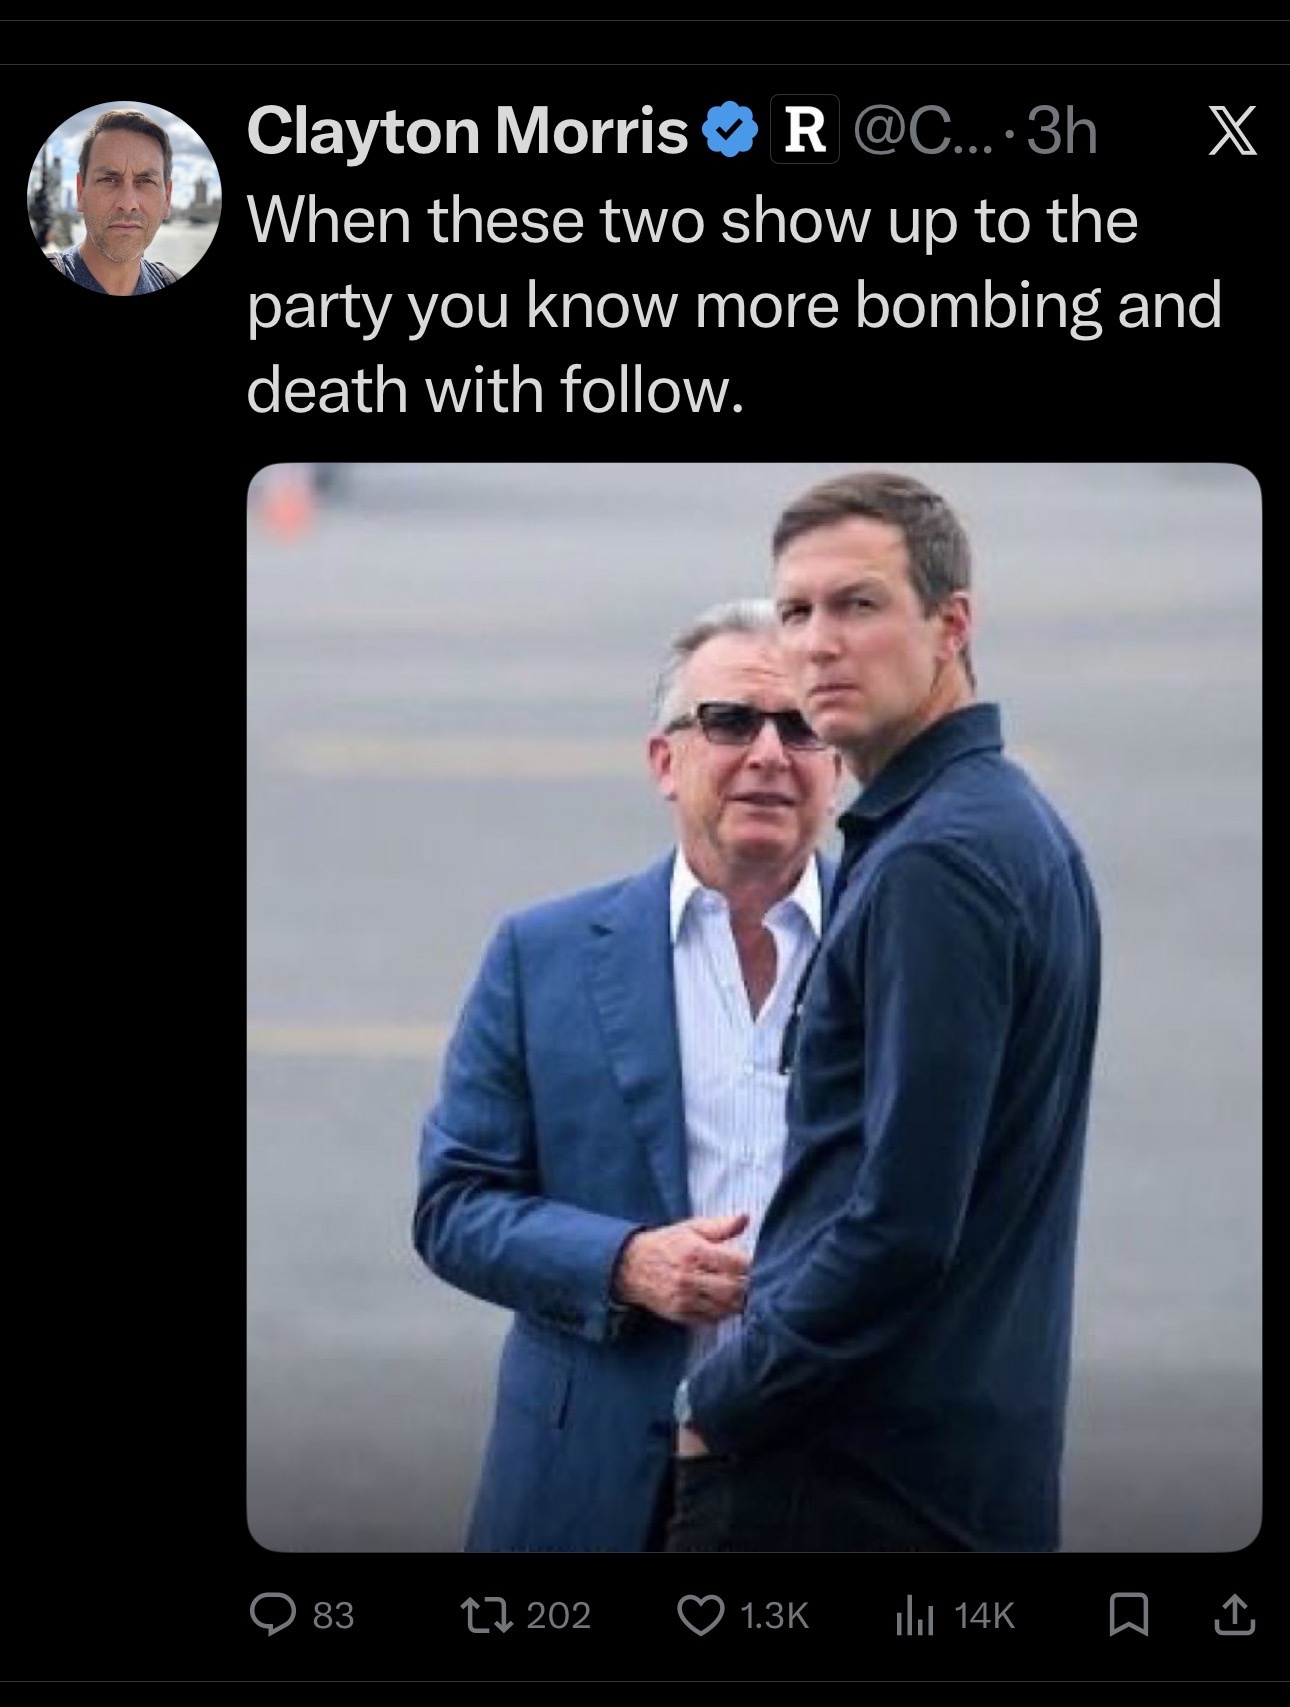The height and width of the screenshot is (1707, 1290).
Task: Open the Clayton Morris display name link
Action: [x=467, y=132]
